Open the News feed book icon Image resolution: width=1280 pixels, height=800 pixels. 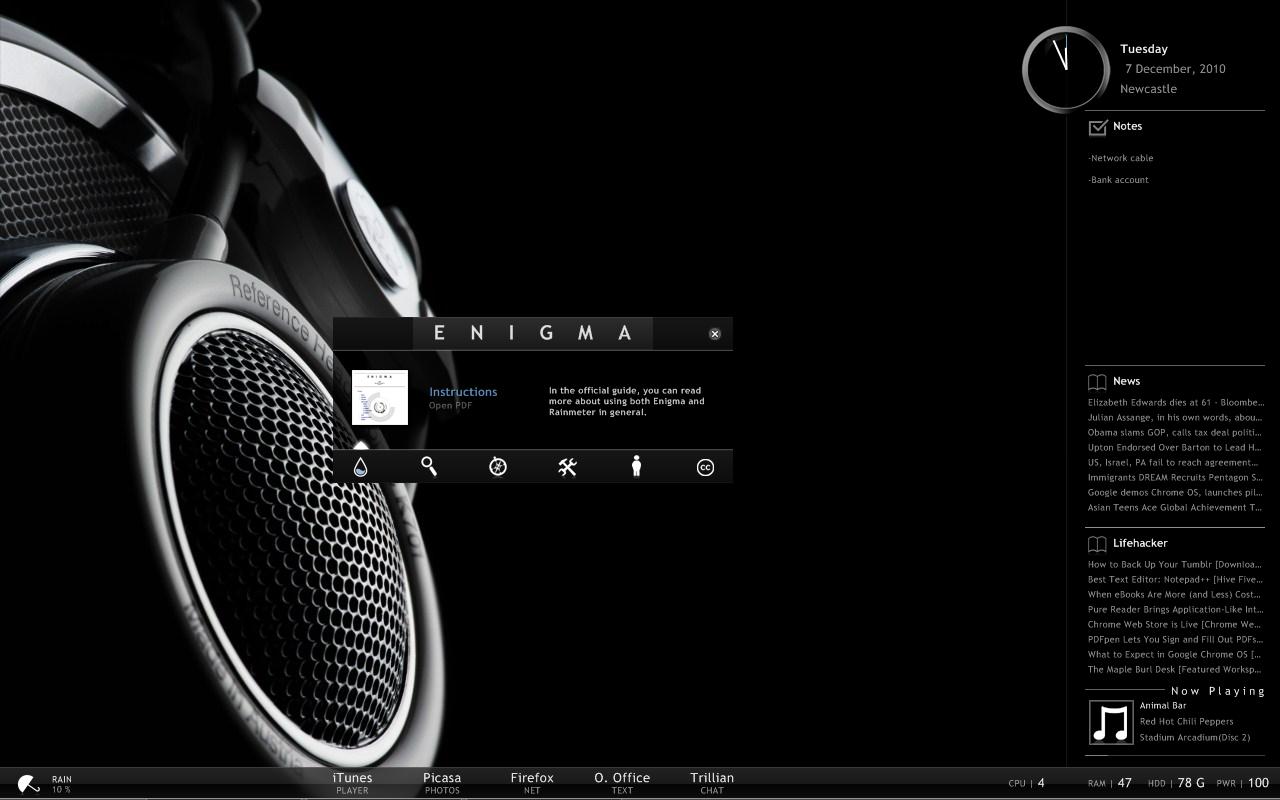(x=1097, y=381)
